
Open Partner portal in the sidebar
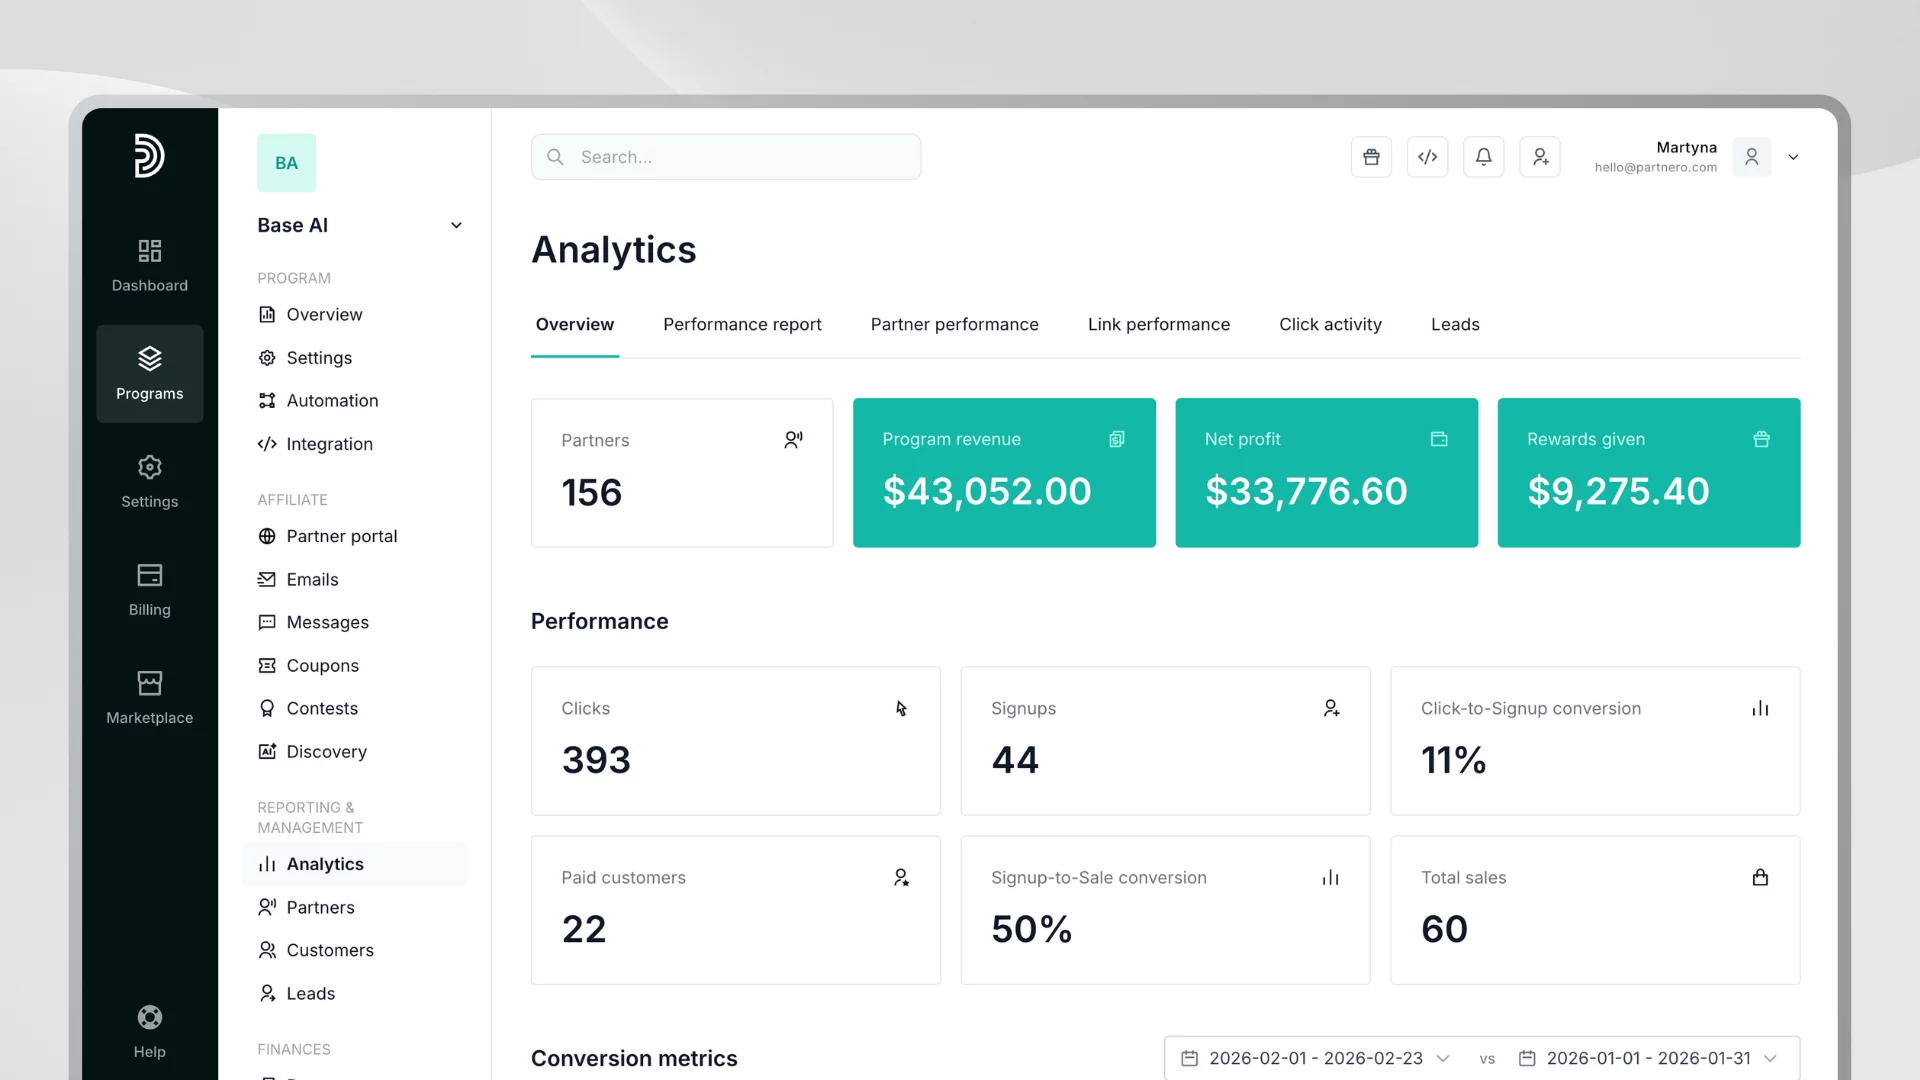click(341, 536)
